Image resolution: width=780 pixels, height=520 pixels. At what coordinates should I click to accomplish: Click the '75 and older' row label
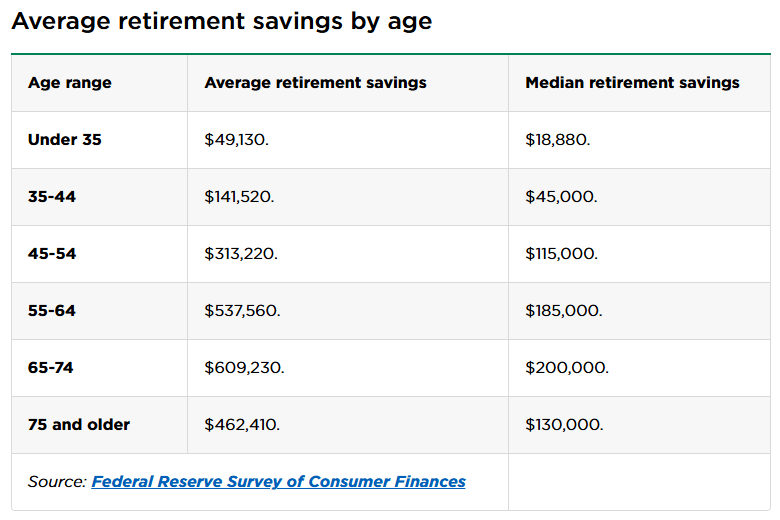(79, 425)
